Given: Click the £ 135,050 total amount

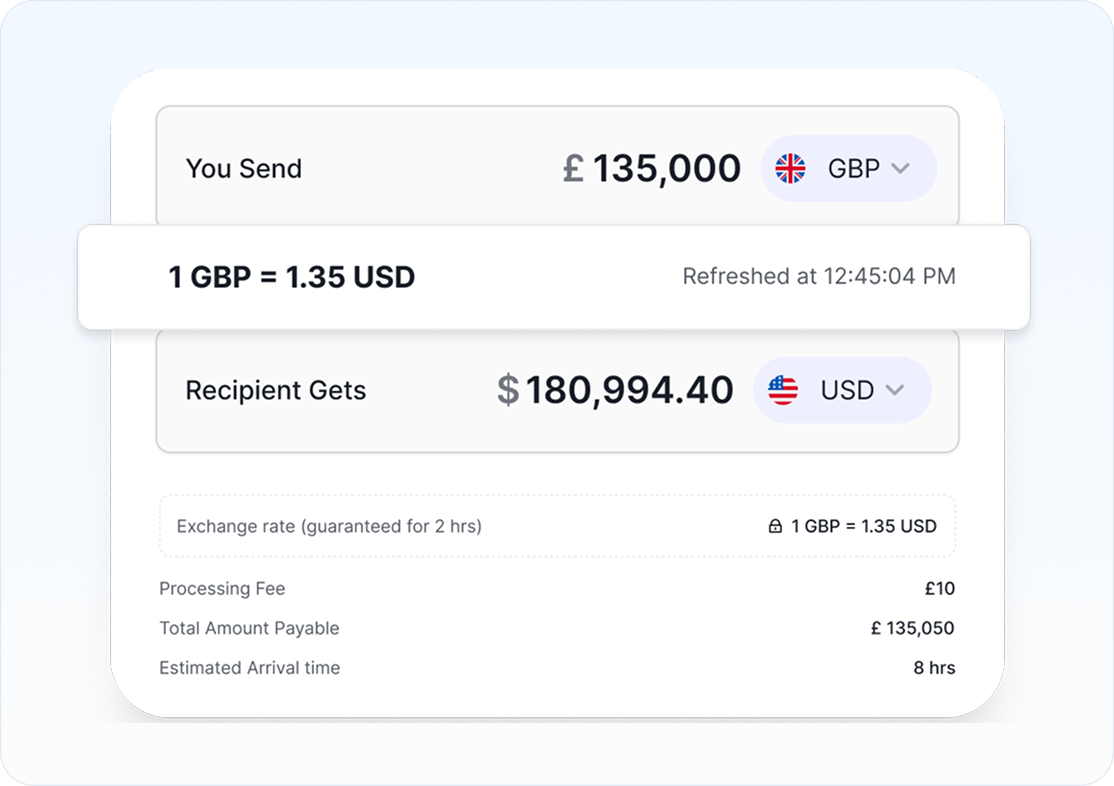Looking at the screenshot, I should click(x=912, y=628).
